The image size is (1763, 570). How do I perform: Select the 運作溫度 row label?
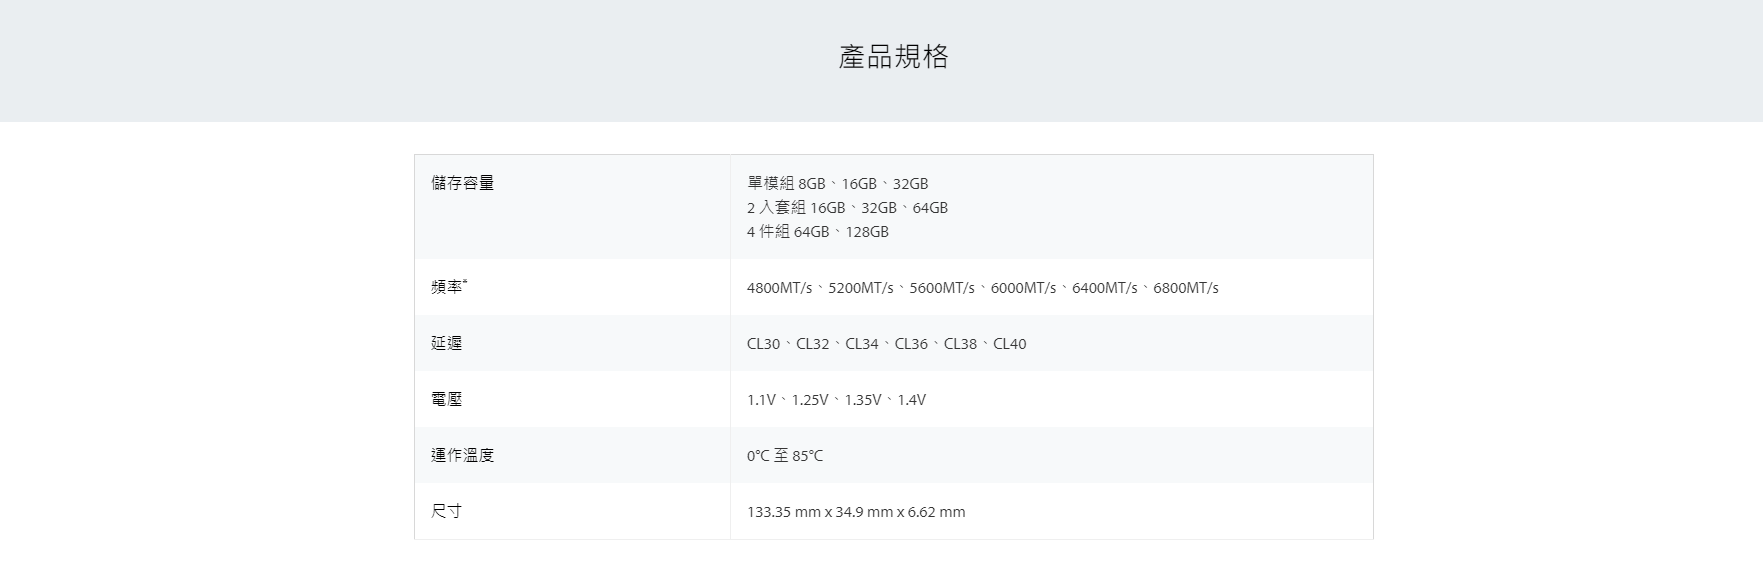click(462, 455)
